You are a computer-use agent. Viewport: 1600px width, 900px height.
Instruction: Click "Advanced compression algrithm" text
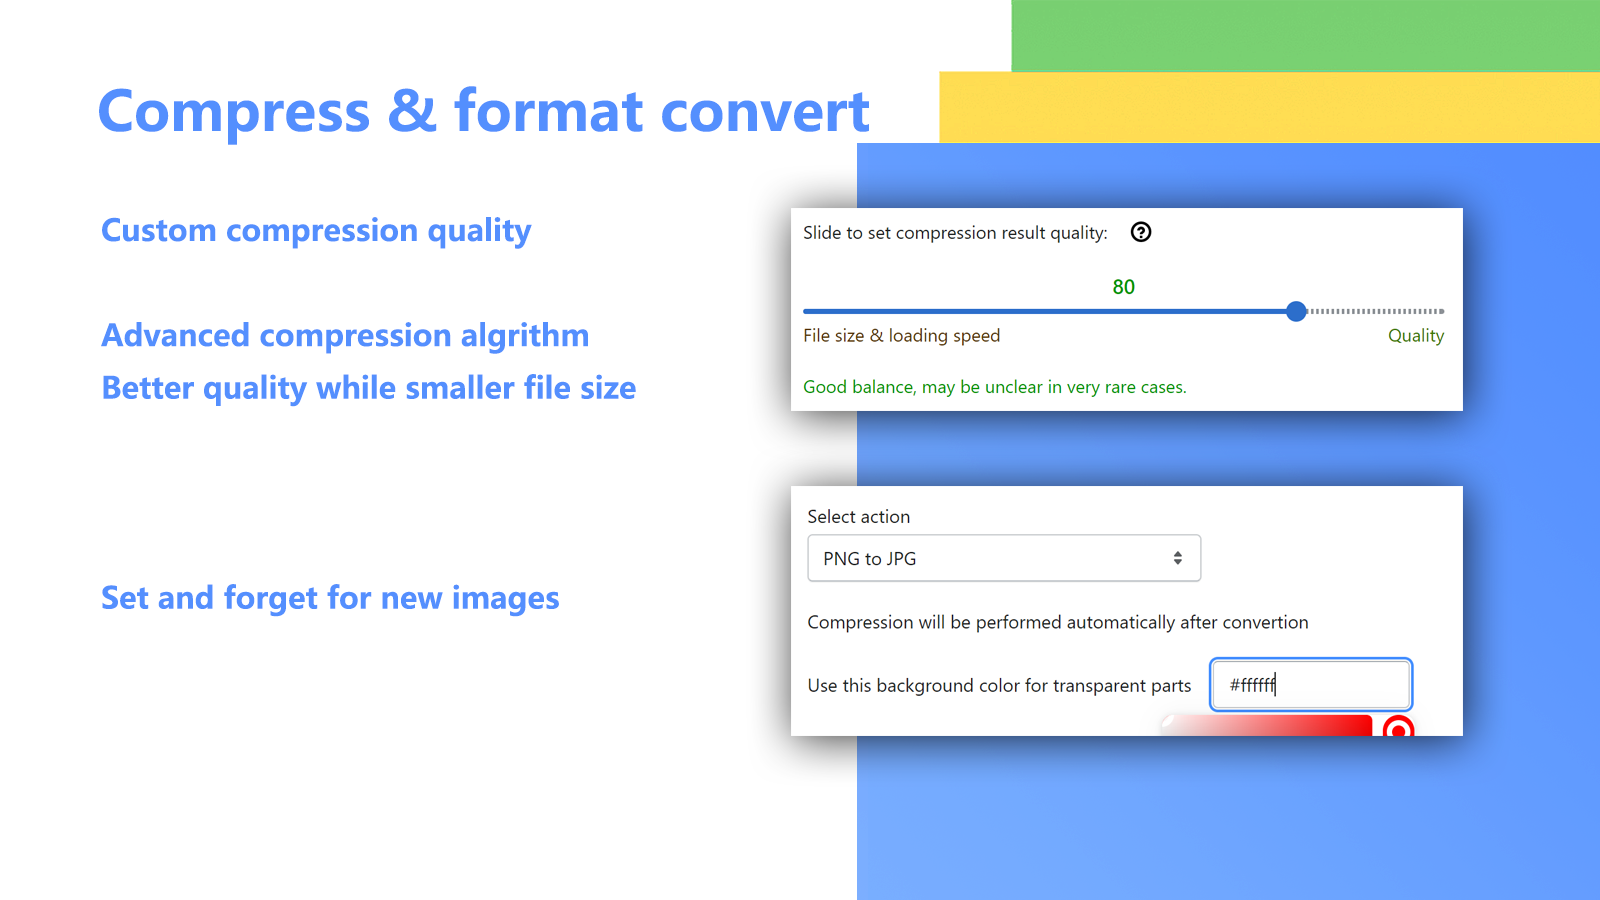pyautogui.click(x=345, y=336)
